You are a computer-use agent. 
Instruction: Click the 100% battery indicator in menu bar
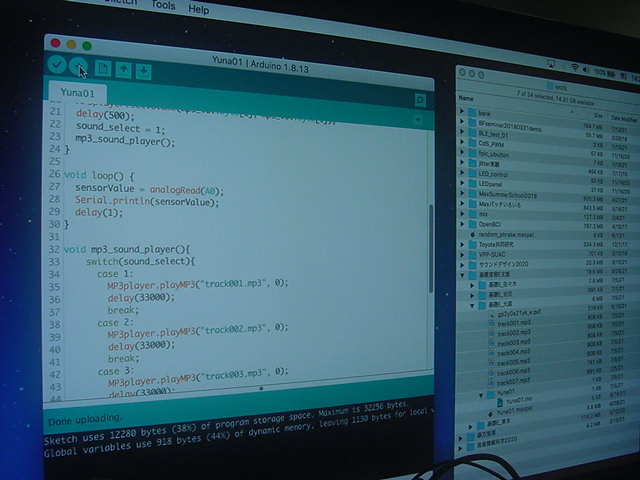[604, 73]
